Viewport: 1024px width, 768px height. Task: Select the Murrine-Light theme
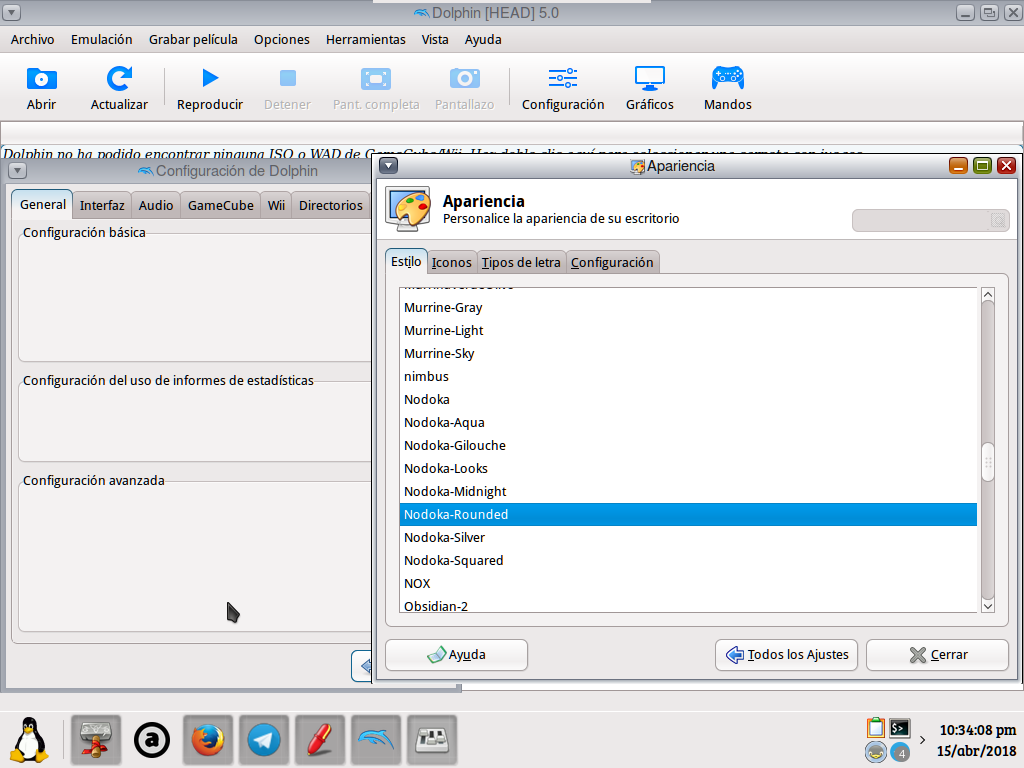click(688, 330)
